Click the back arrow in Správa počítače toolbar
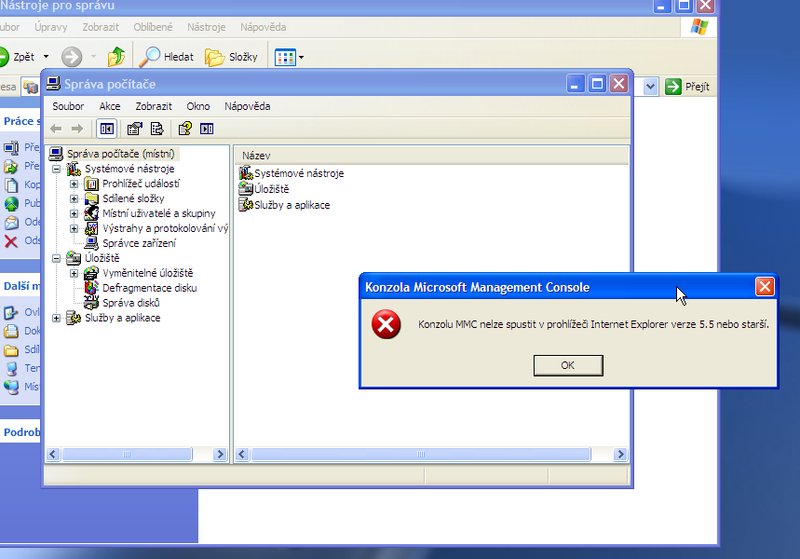The height and width of the screenshot is (559, 800). tap(56, 129)
